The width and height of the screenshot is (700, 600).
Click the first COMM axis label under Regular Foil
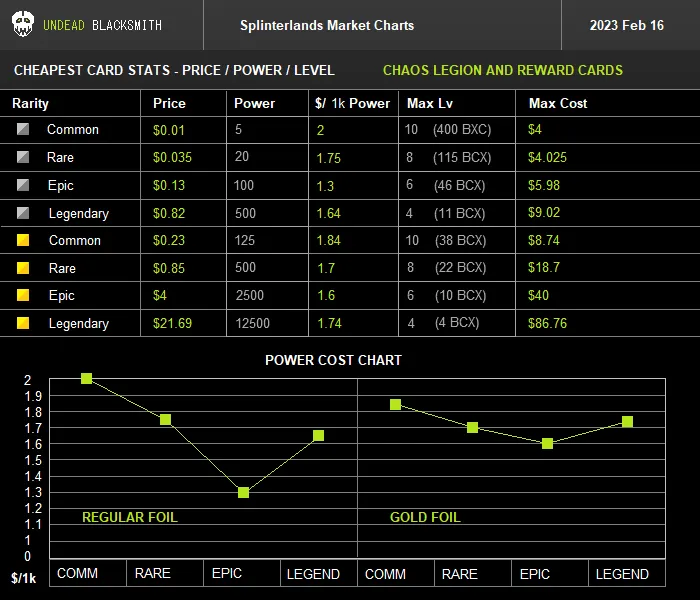coord(77,573)
